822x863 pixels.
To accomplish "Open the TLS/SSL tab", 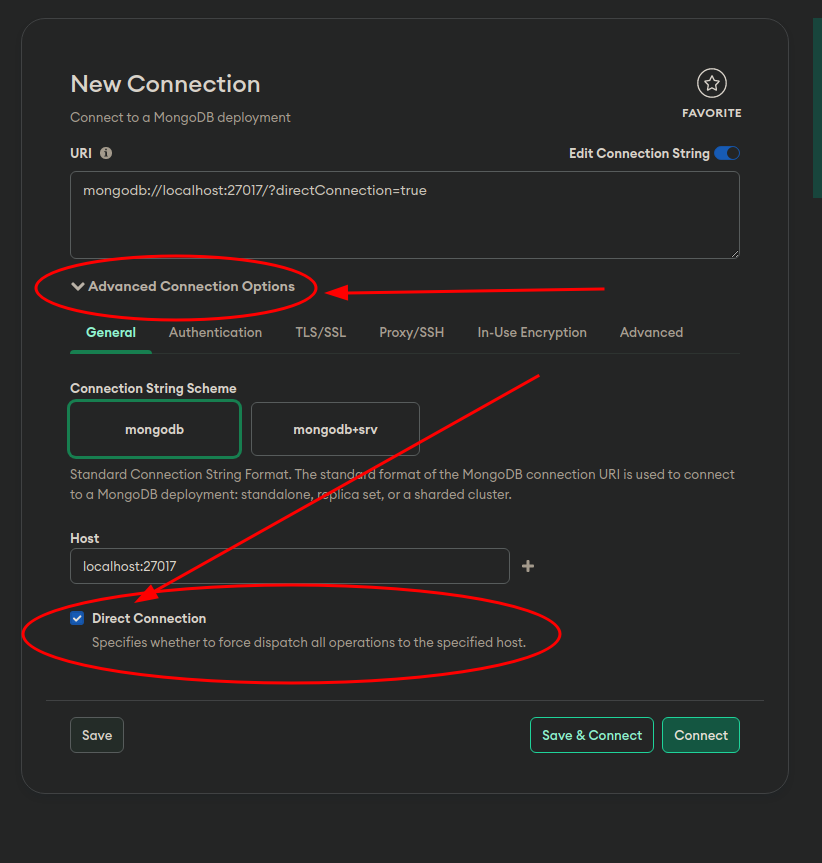I will click(x=320, y=332).
